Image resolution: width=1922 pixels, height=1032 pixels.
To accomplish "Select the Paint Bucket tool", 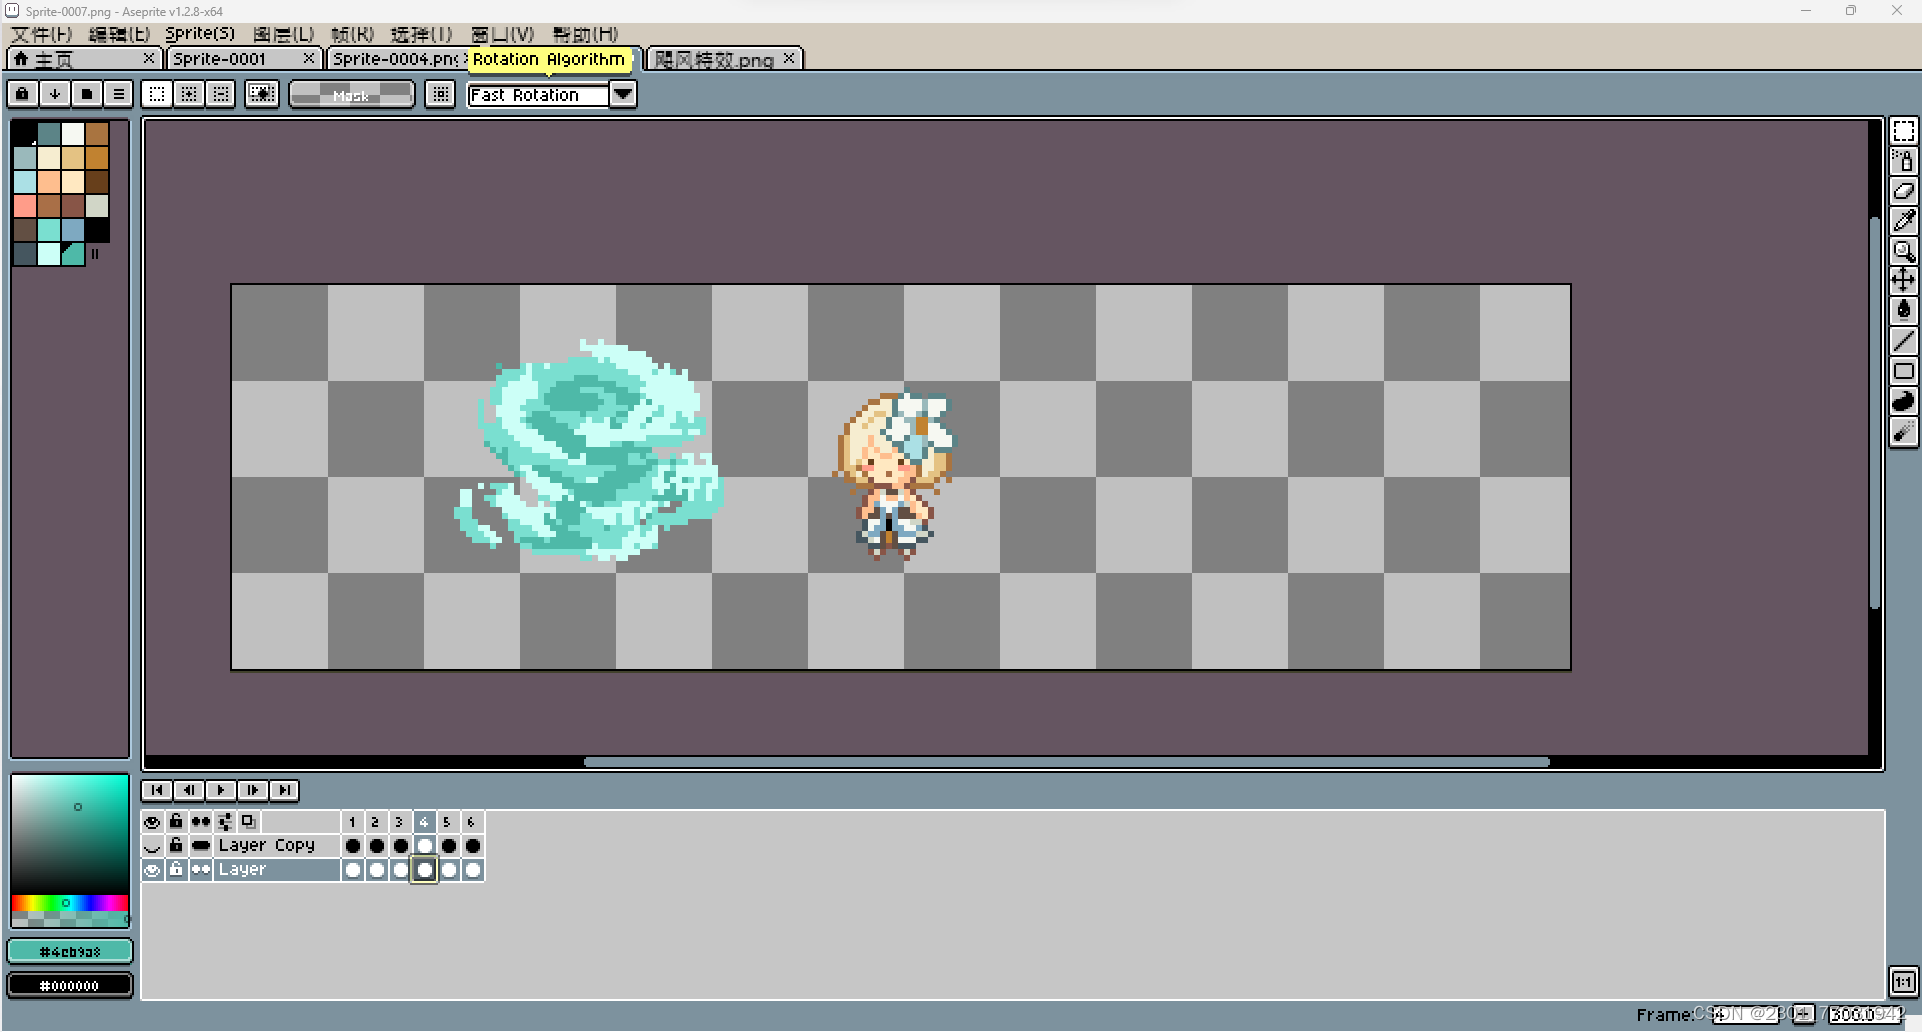I will tap(1903, 311).
